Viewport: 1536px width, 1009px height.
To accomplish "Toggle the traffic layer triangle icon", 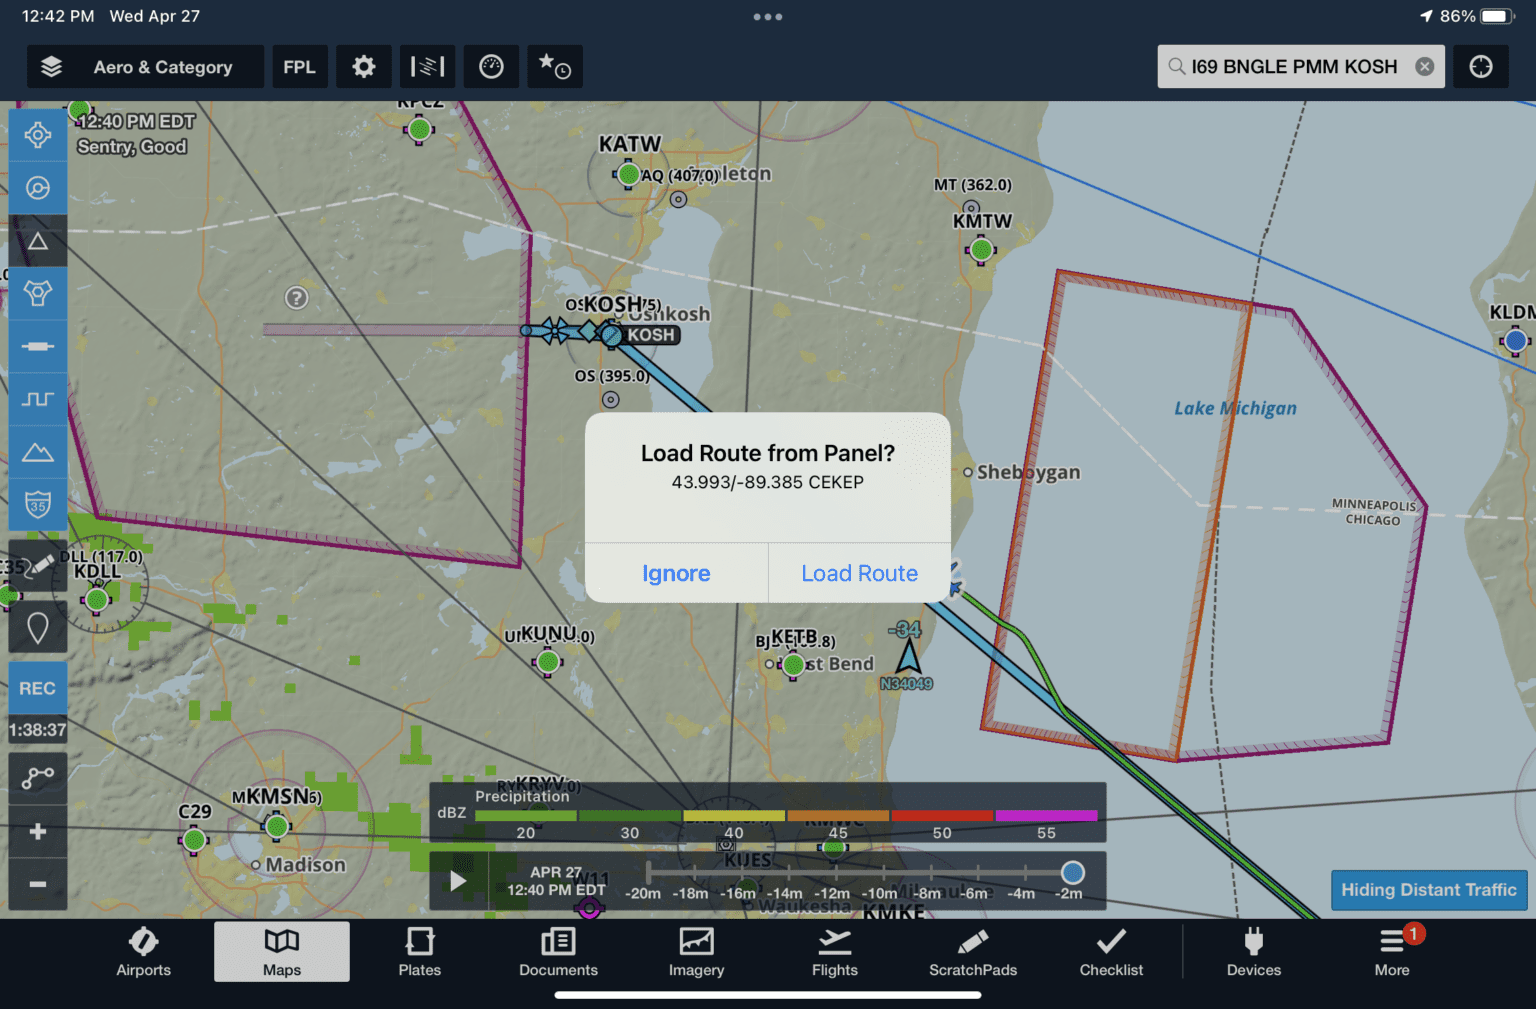I will [x=38, y=240].
